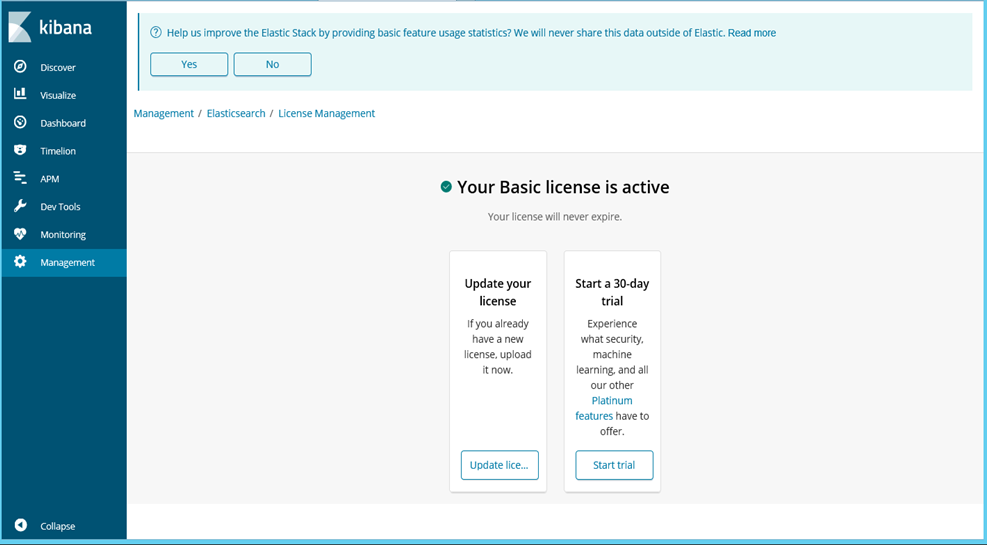Select the APM label

50,179
